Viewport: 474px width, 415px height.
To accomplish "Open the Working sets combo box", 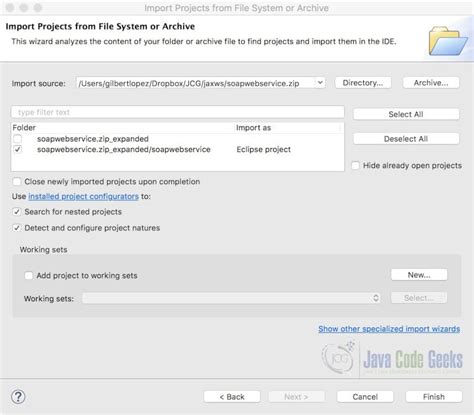I will click(231, 298).
